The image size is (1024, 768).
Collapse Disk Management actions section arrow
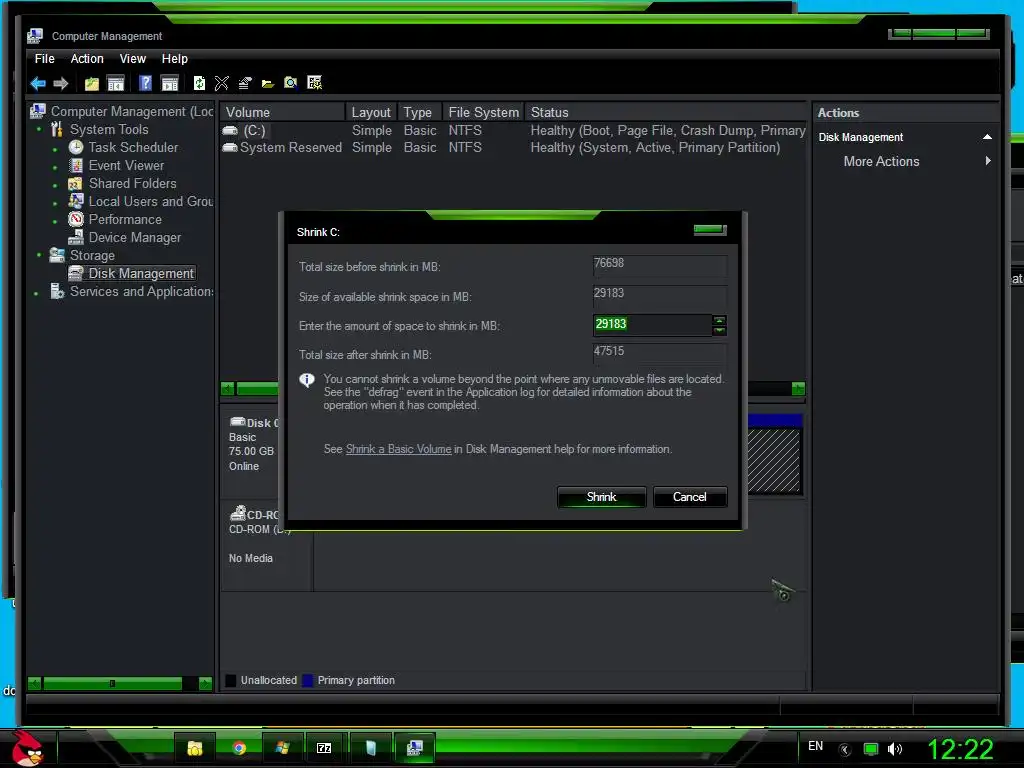point(987,137)
